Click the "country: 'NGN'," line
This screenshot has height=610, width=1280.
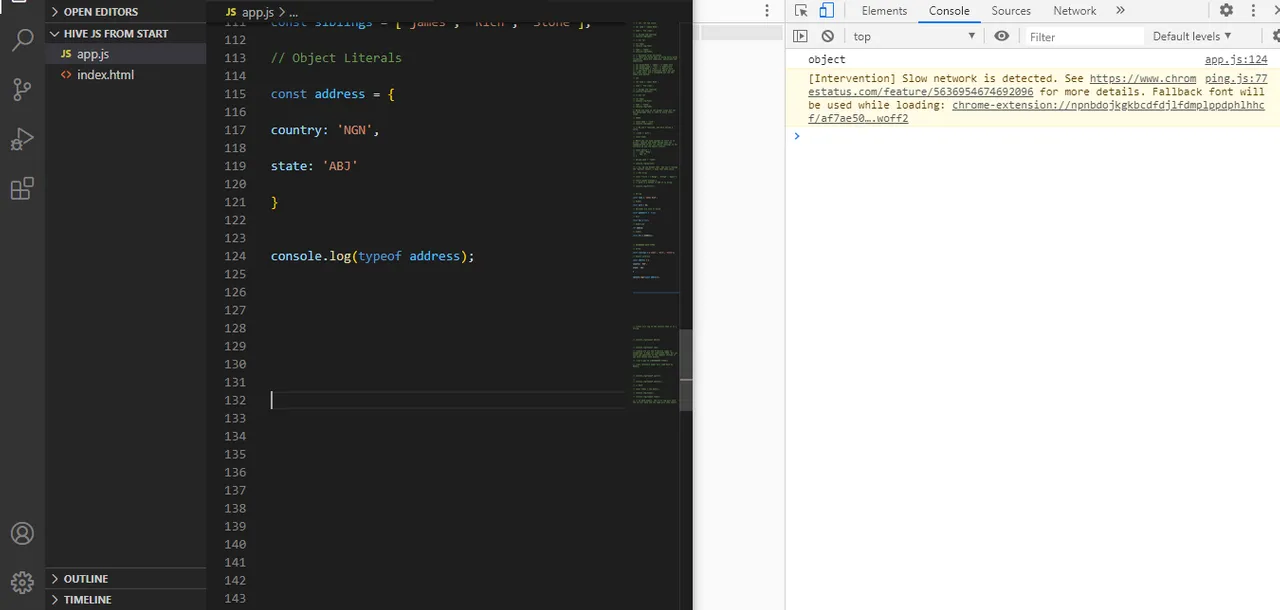click(325, 130)
